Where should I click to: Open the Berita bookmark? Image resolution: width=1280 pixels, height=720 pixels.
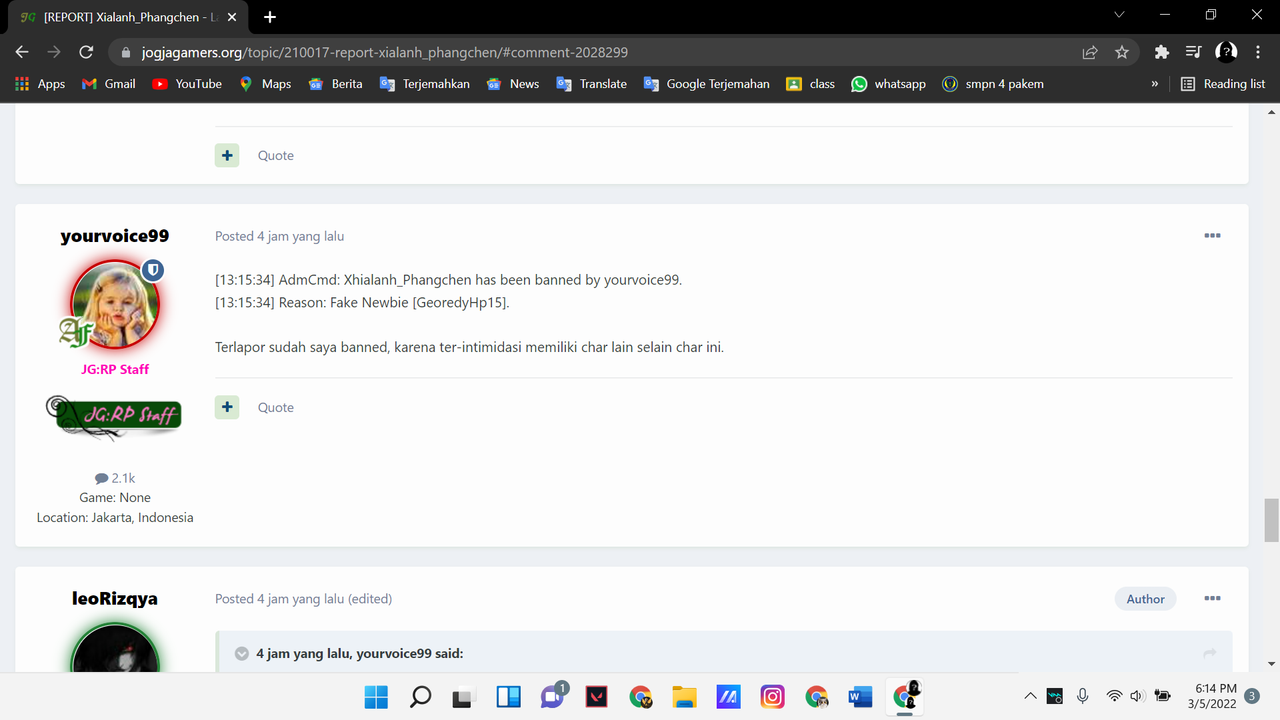[336, 84]
